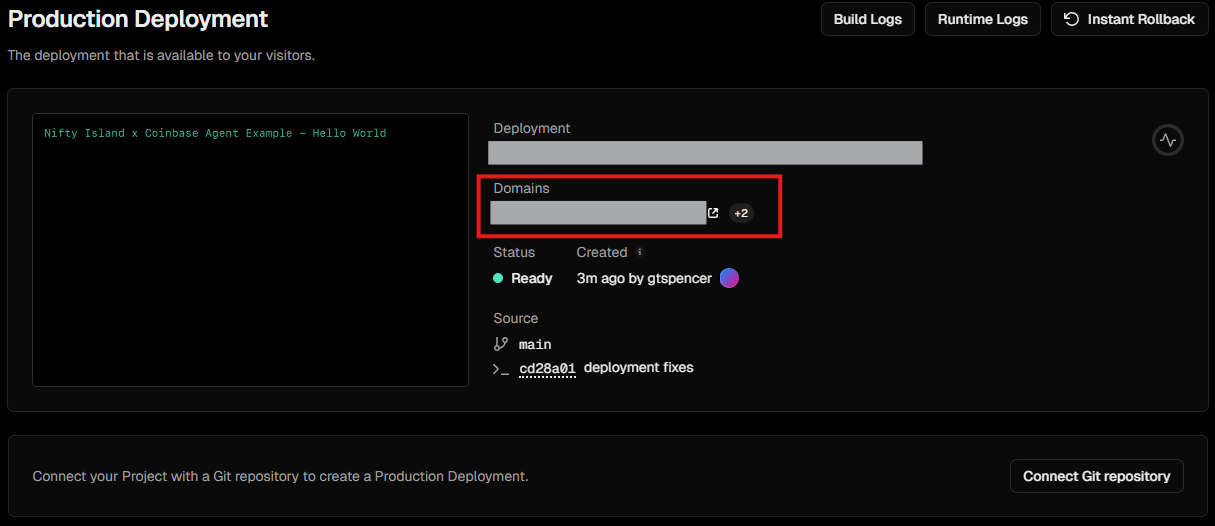Click the green Ready status dot
This screenshot has width=1215, height=526.
[x=498, y=279]
